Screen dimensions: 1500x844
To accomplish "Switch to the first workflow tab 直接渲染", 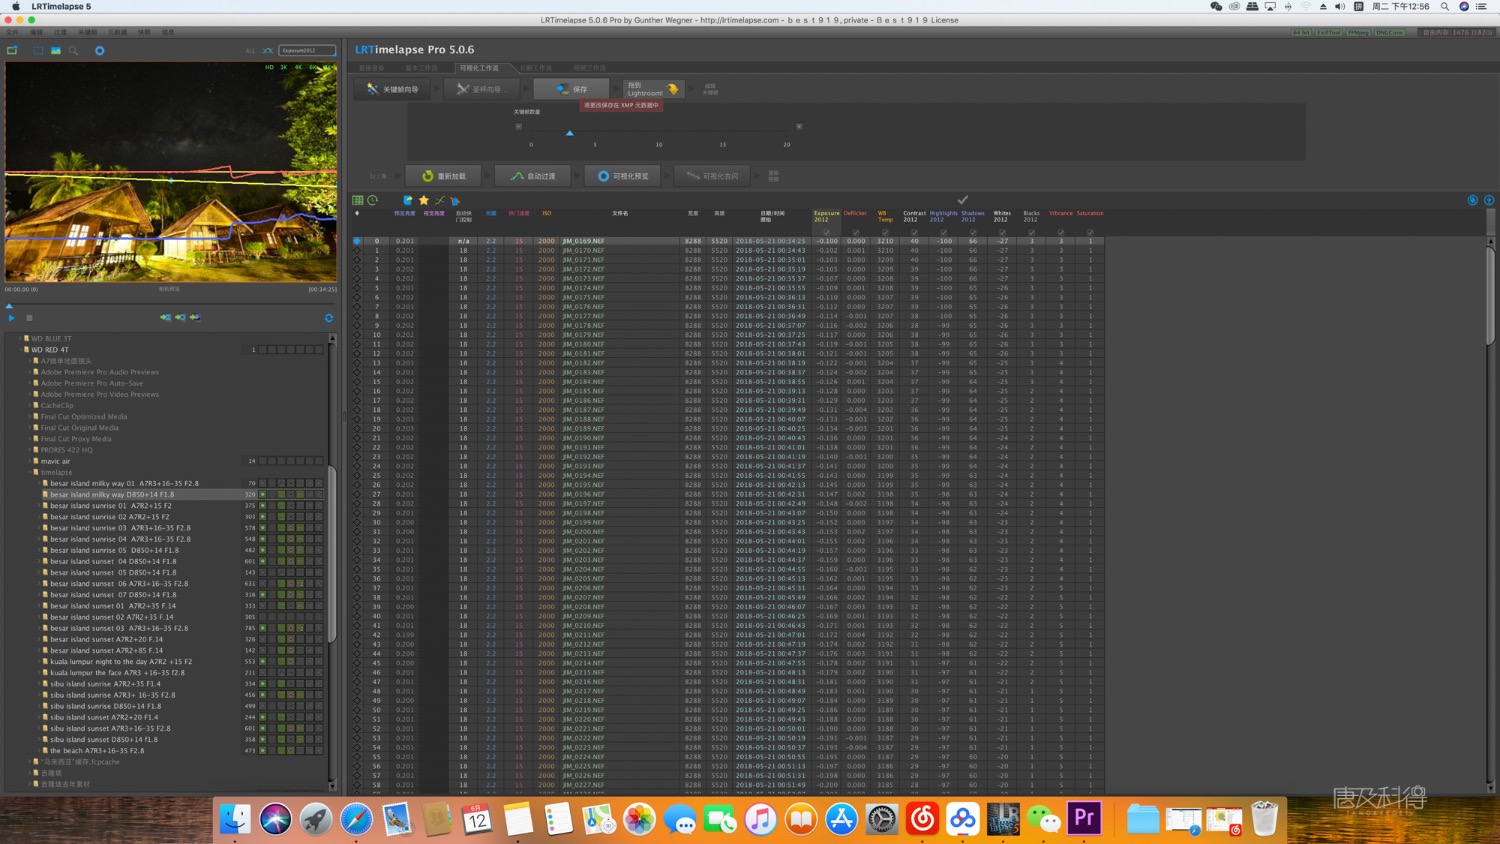I will tap(372, 68).
